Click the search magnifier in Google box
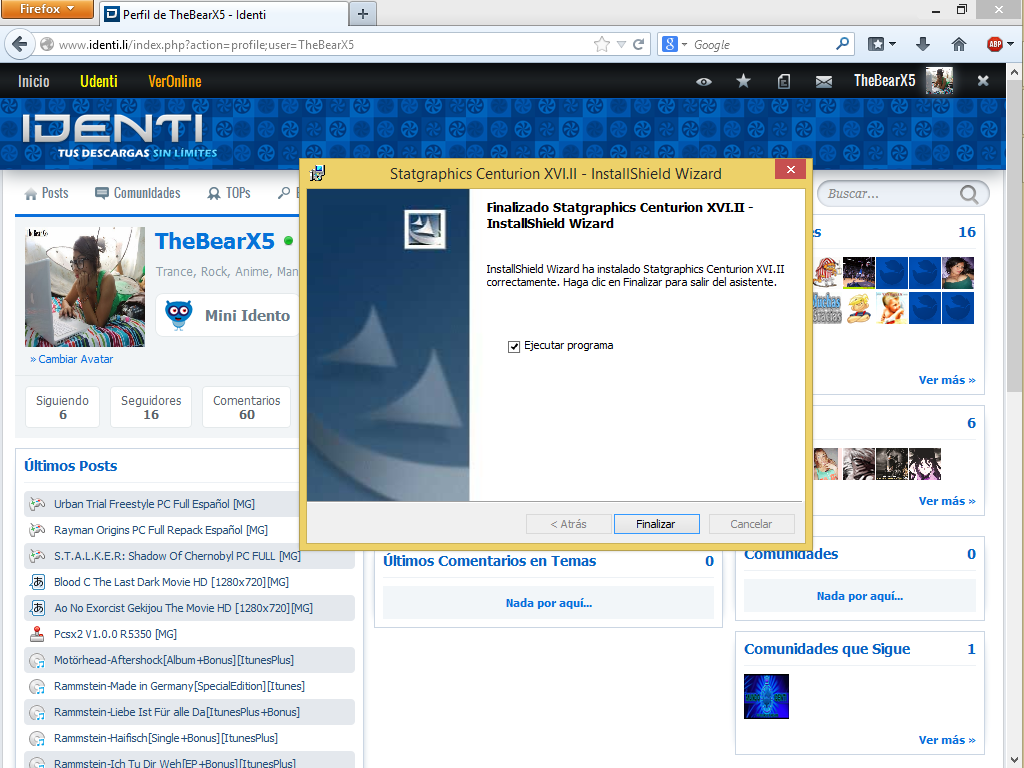The height and width of the screenshot is (768, 1024). (x=842, y=44)
